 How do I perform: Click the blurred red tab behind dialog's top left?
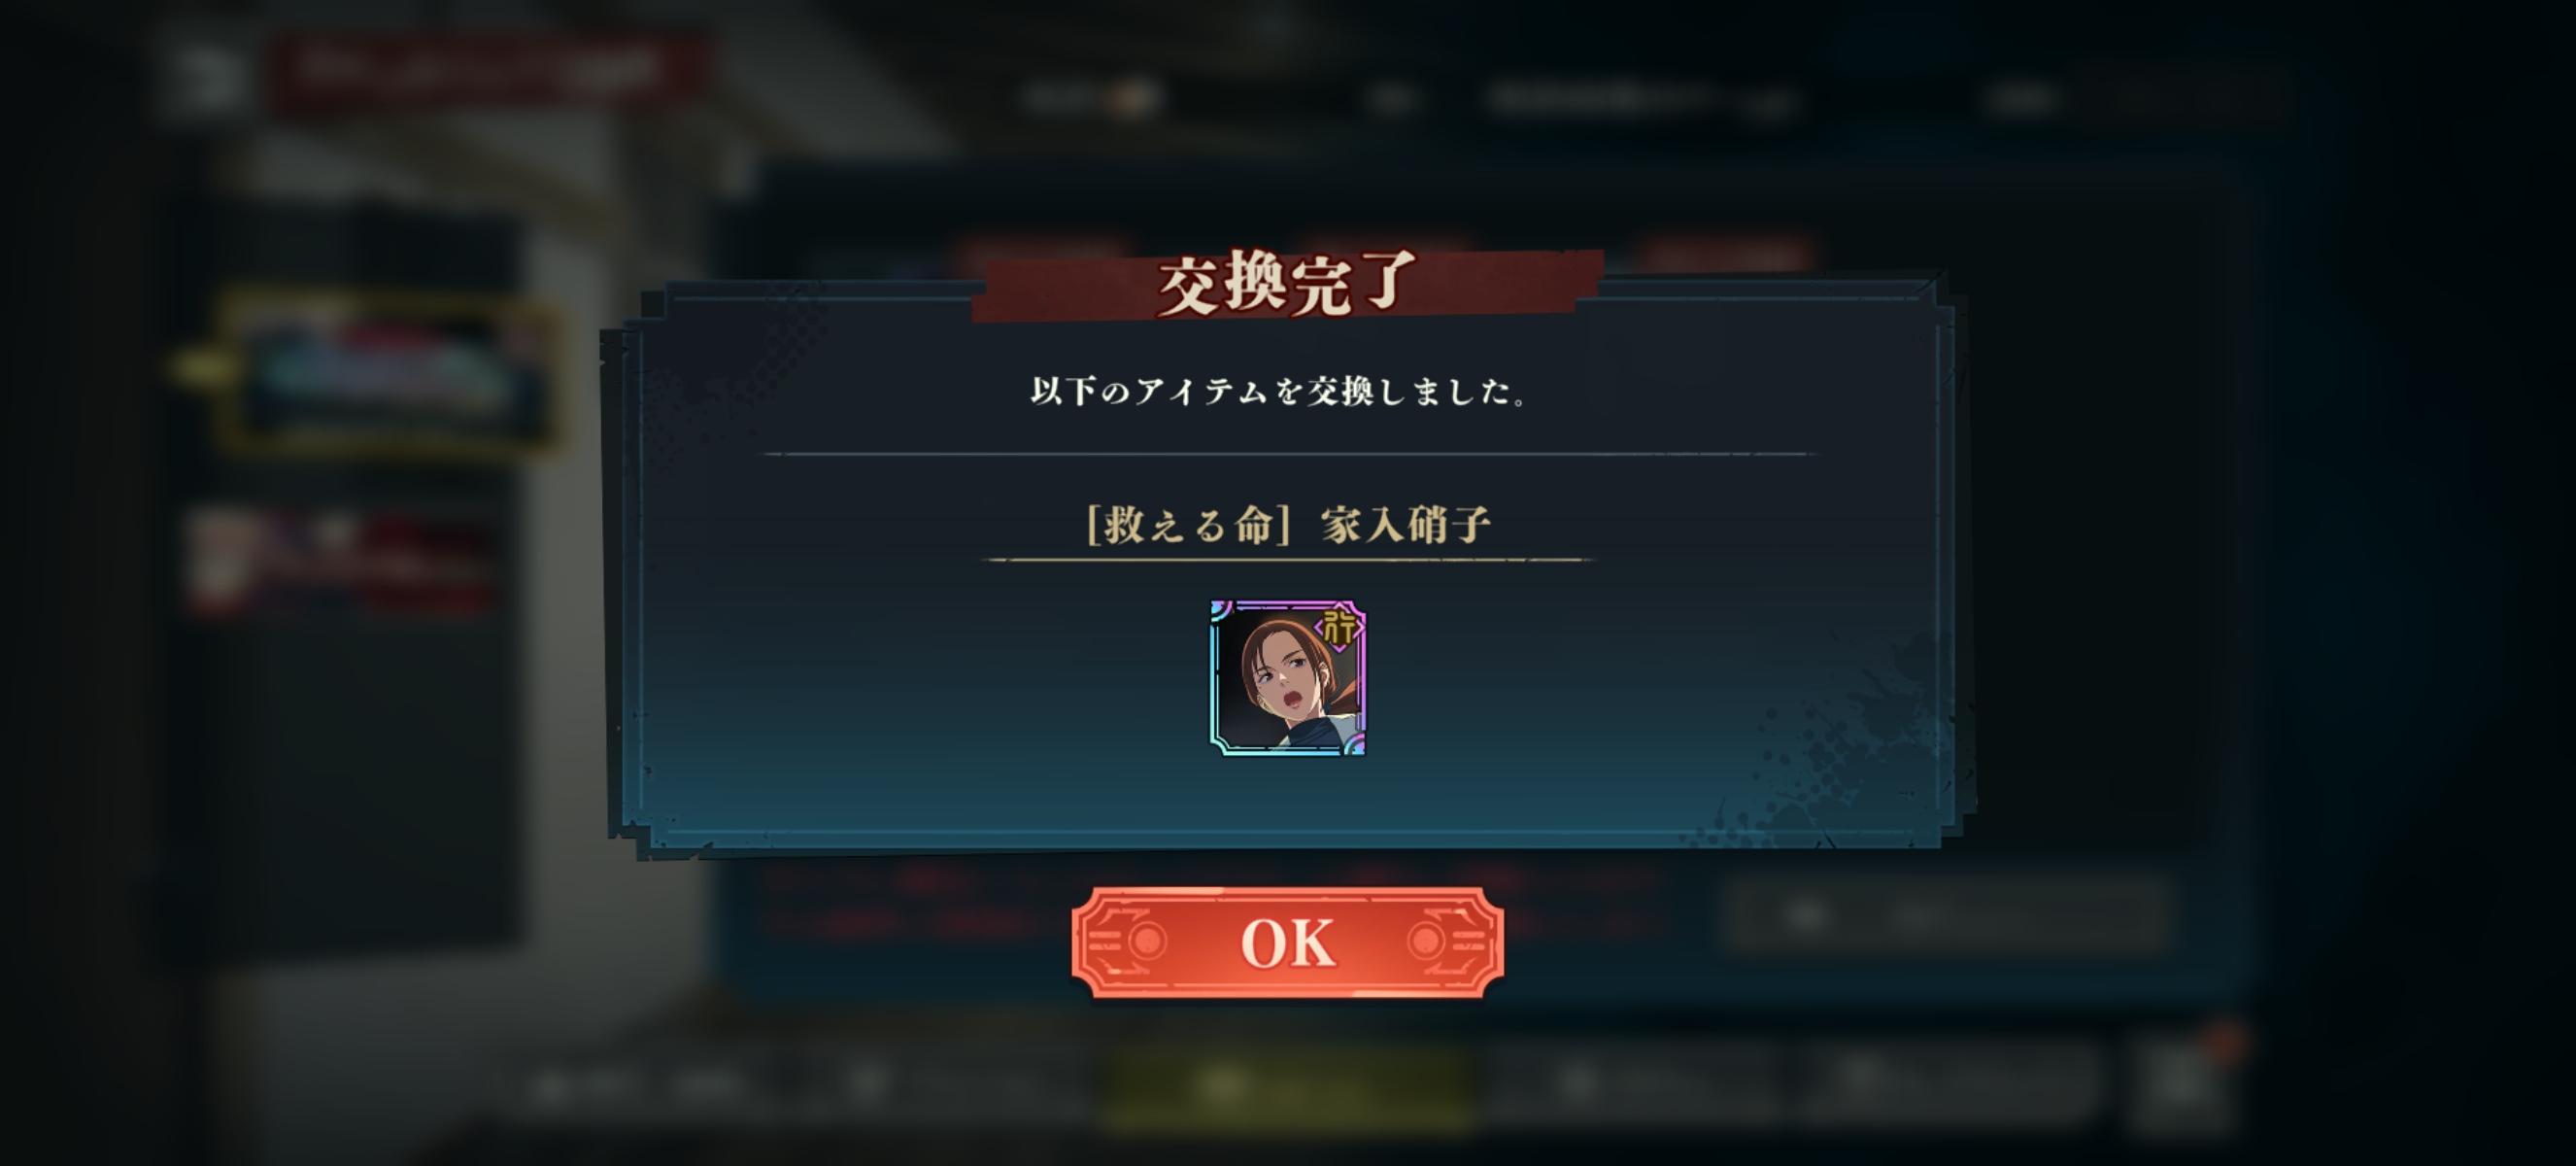(1040, 255)
